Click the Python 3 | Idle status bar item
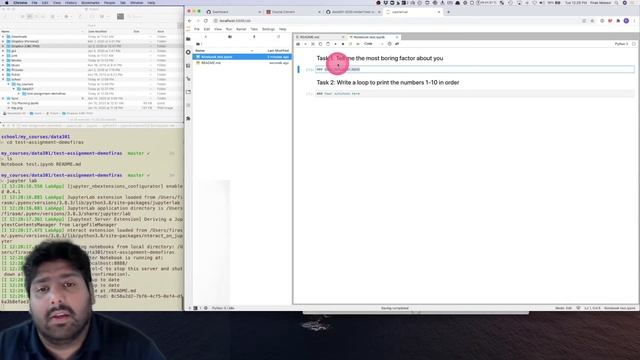Image resolution: width=640 pixels, height=360 pixels. pos(223,308)
